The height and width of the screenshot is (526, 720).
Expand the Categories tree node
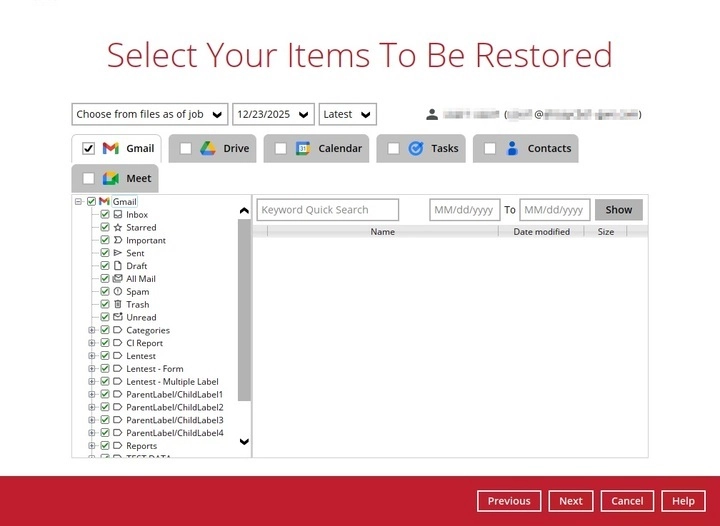(x=91, y=330)
